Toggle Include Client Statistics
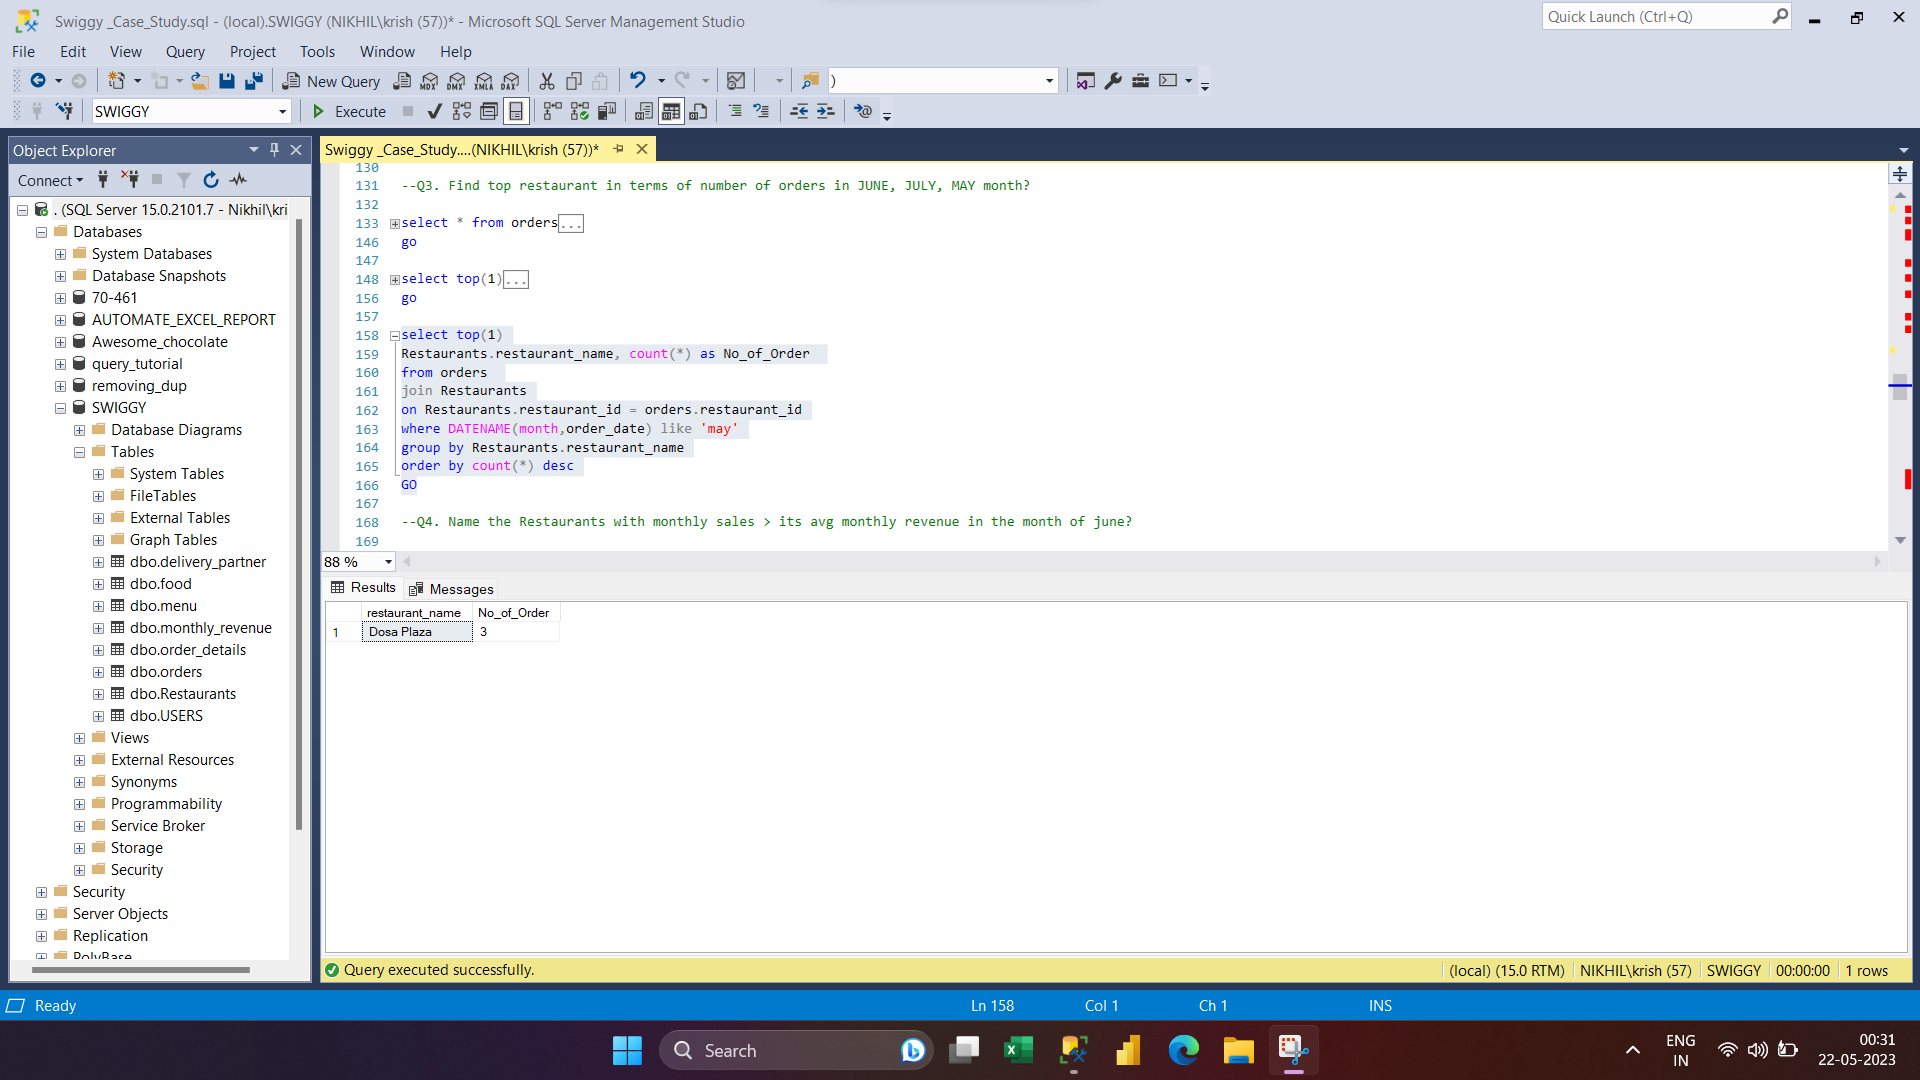 point(607,111)
